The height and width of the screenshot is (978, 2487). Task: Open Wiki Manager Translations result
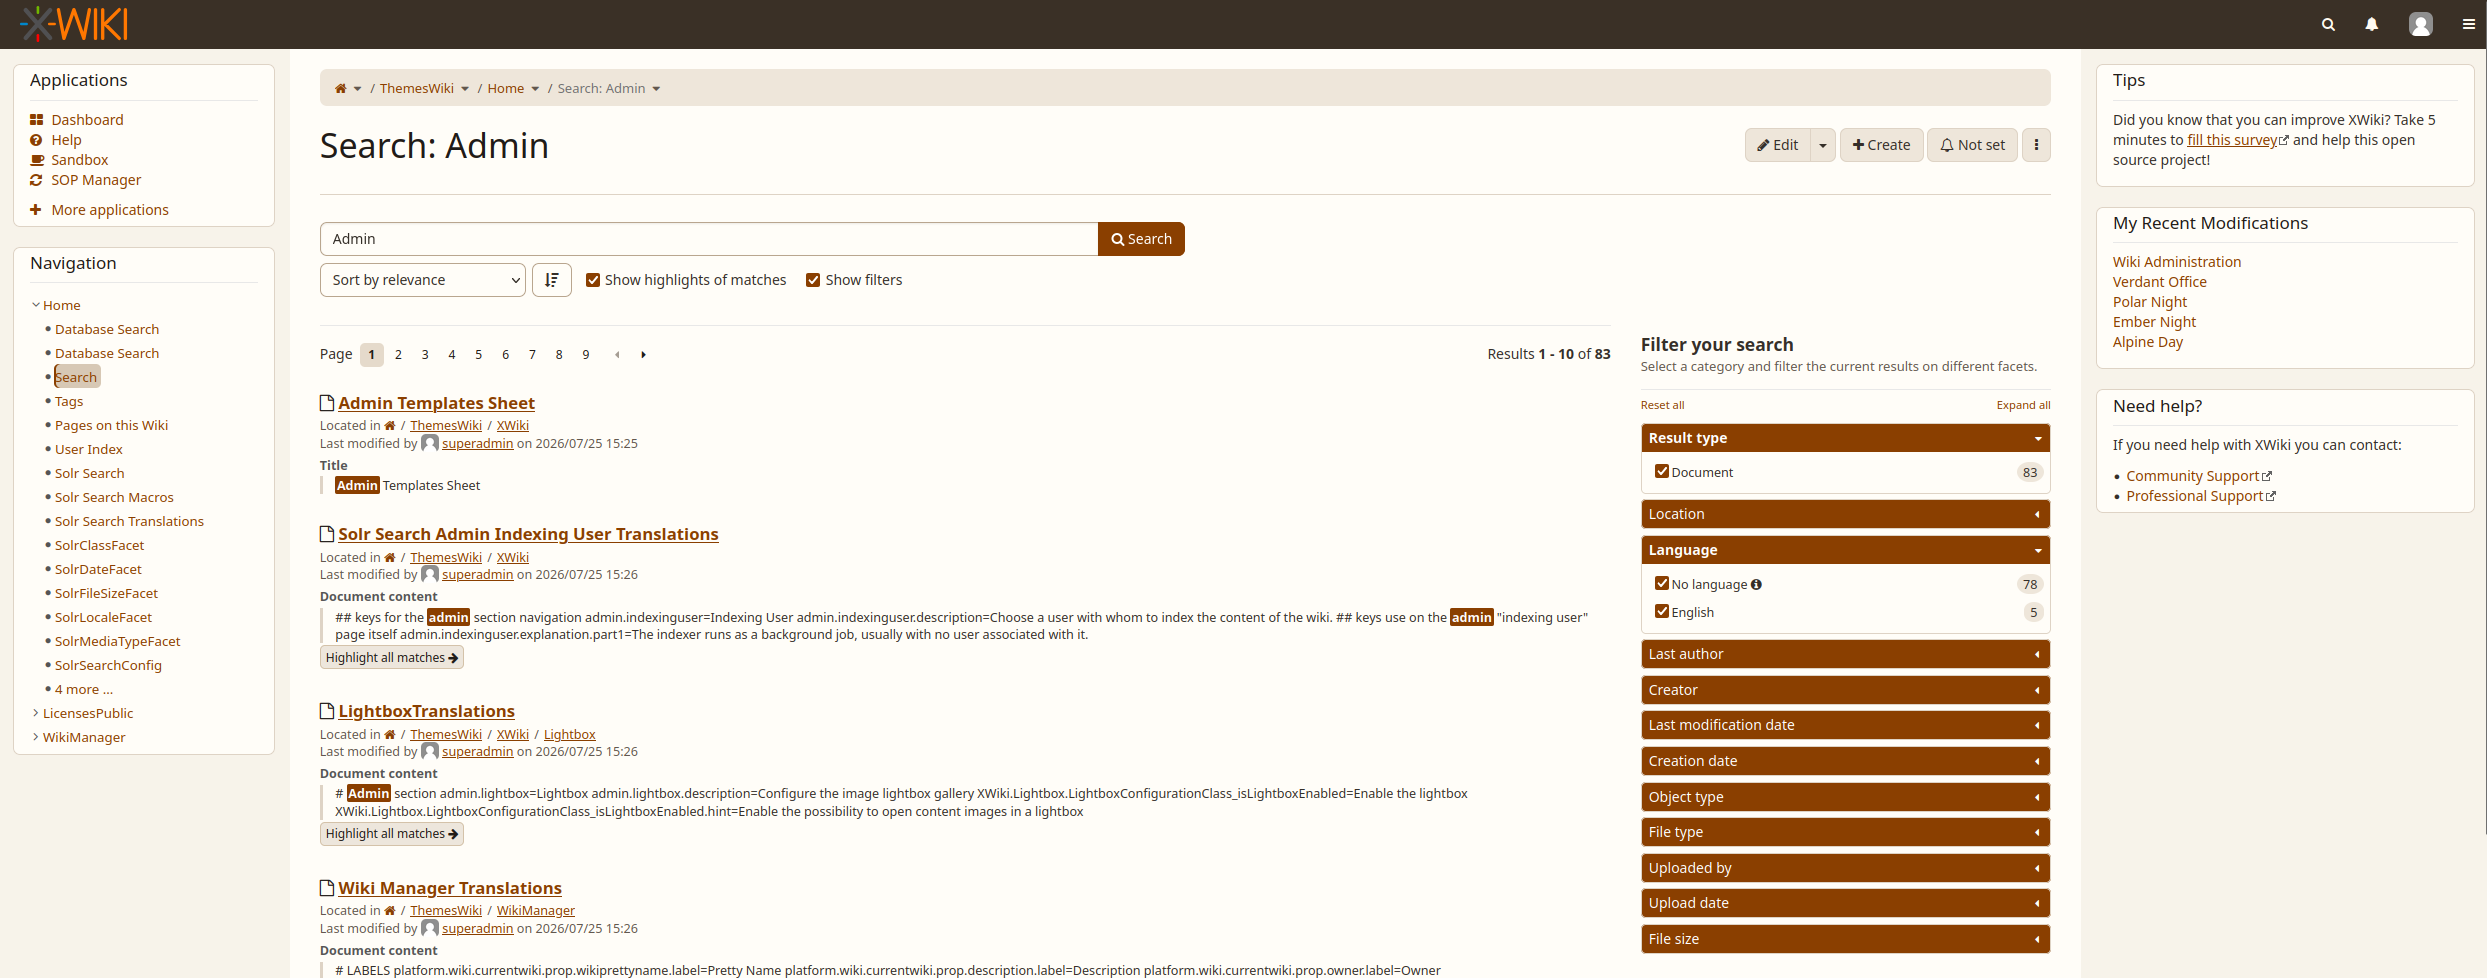(450, 888)
